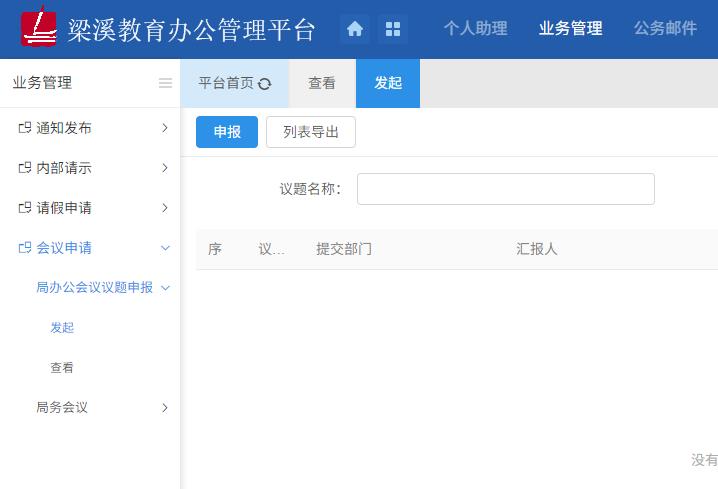Screen dimensions: 718x489
Task: Focus the 议题名称 input field
Action: point(506,189)
